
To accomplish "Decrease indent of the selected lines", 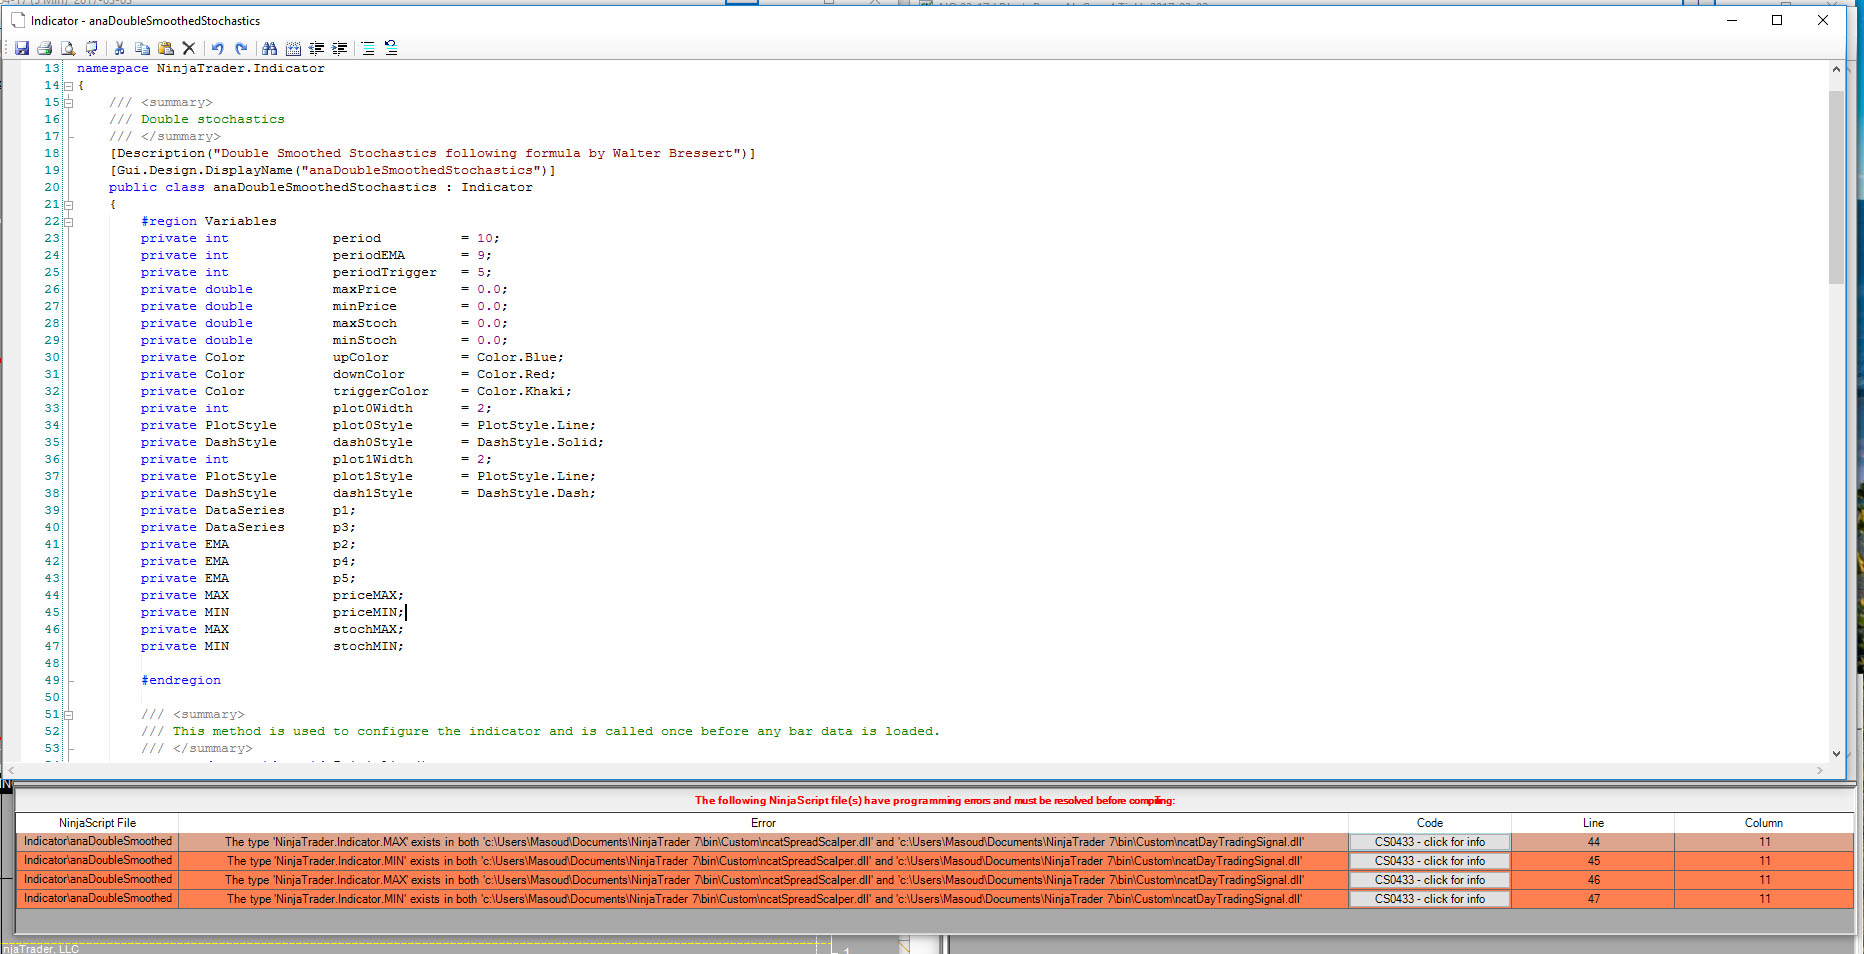I will coord(316,48).
